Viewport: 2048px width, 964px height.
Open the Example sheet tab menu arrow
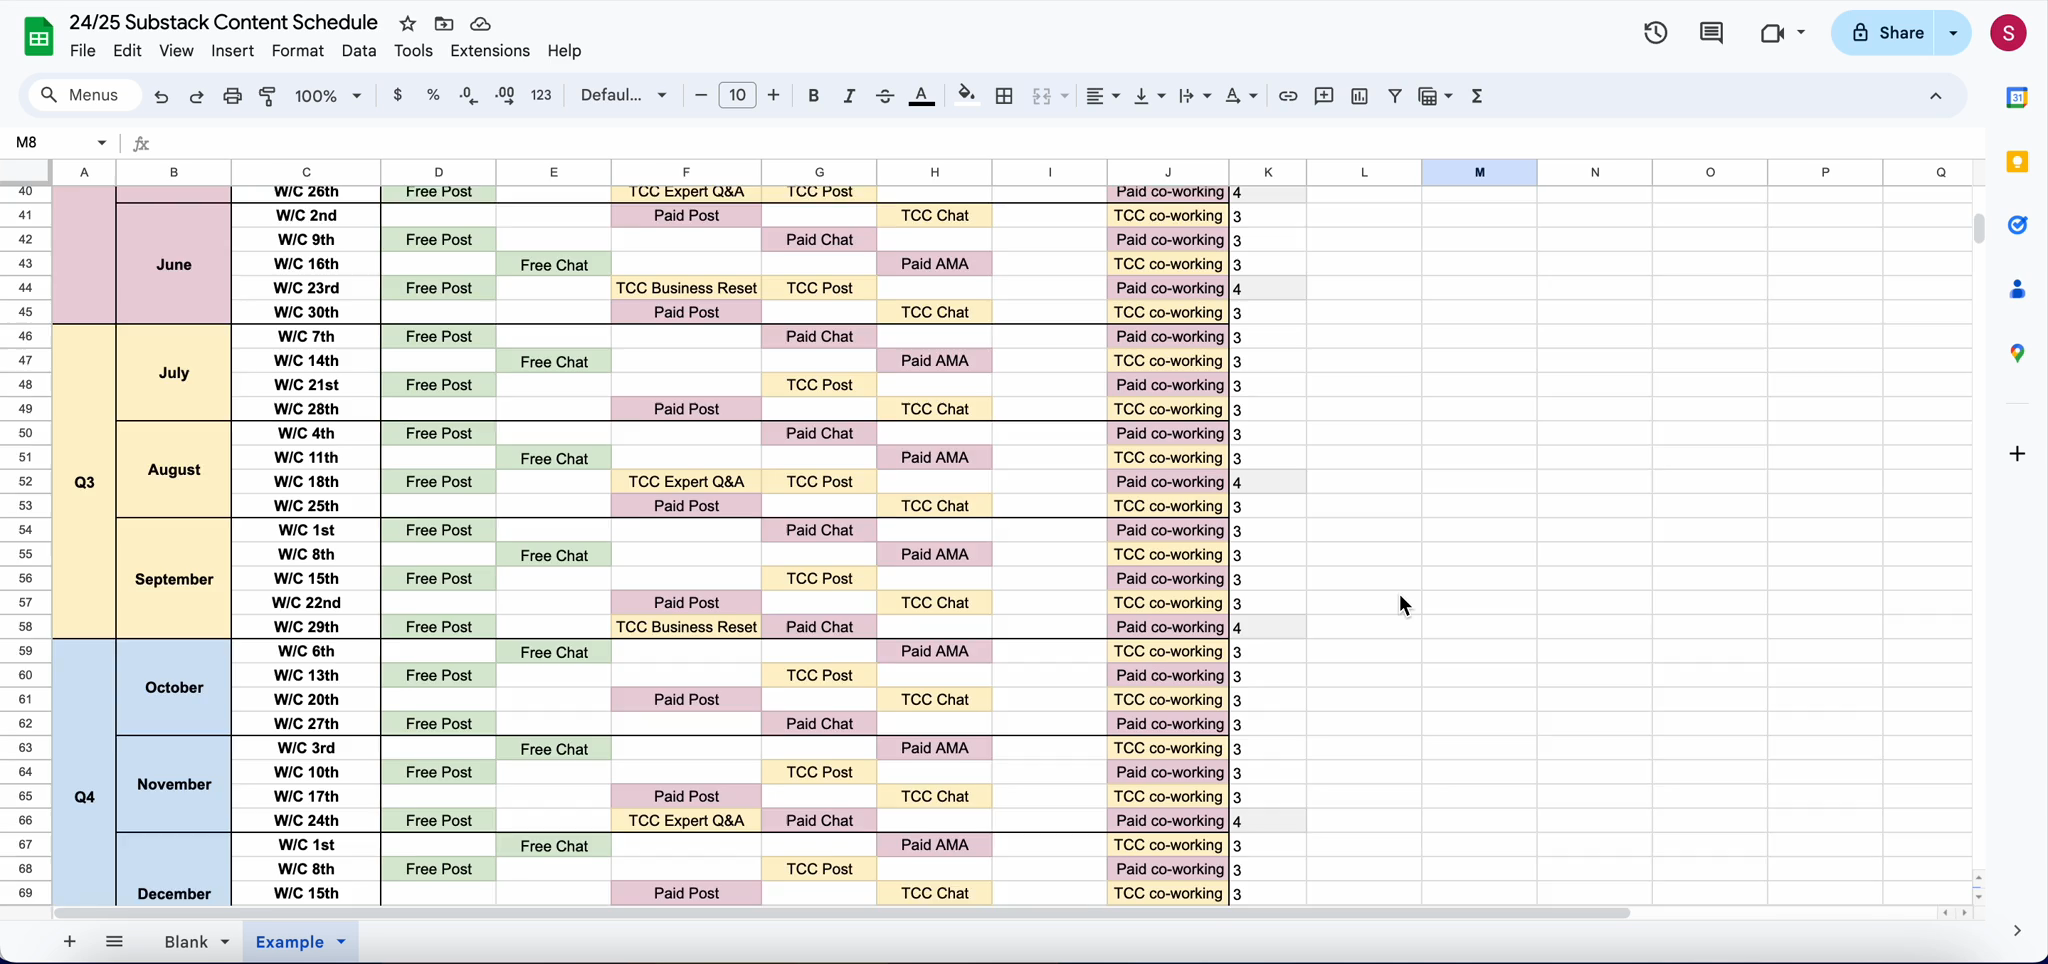(x=341, y=941)
